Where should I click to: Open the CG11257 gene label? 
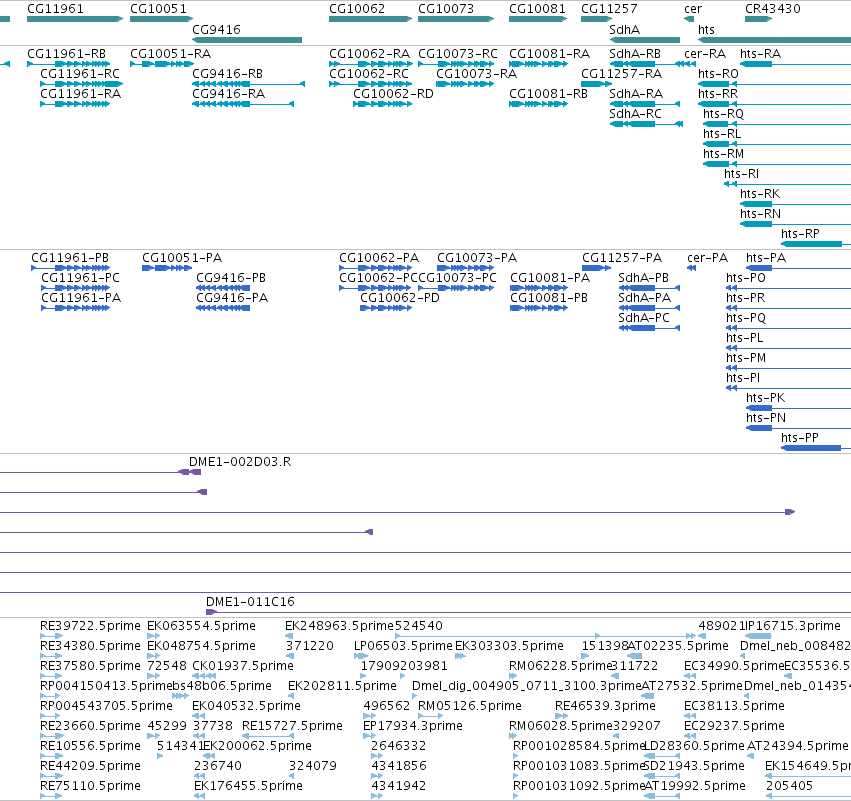(609, 9)
